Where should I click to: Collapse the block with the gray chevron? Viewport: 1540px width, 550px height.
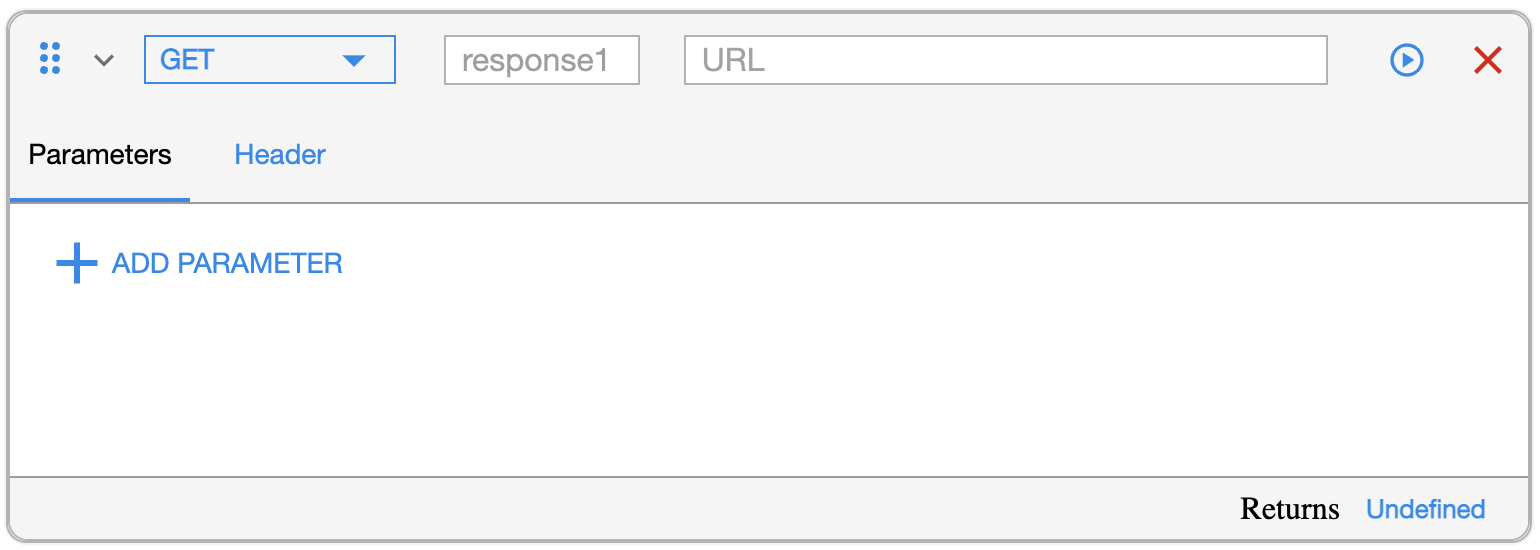tap(104, 61)
